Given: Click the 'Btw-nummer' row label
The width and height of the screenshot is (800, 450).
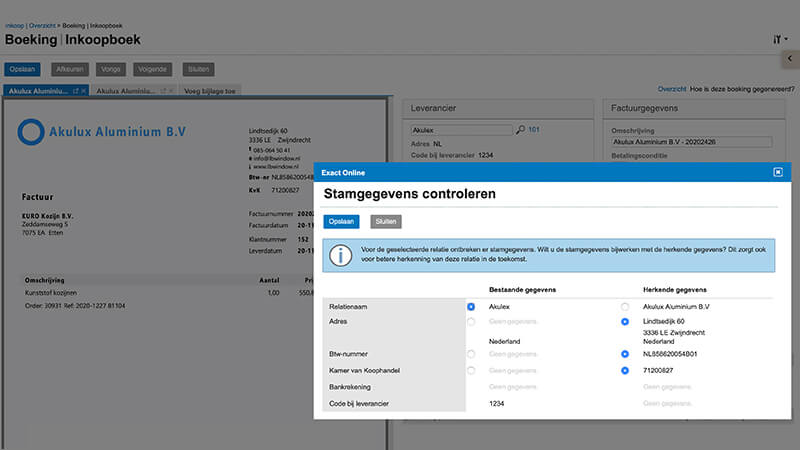Looking at the screenshot, I should point(348,354).
